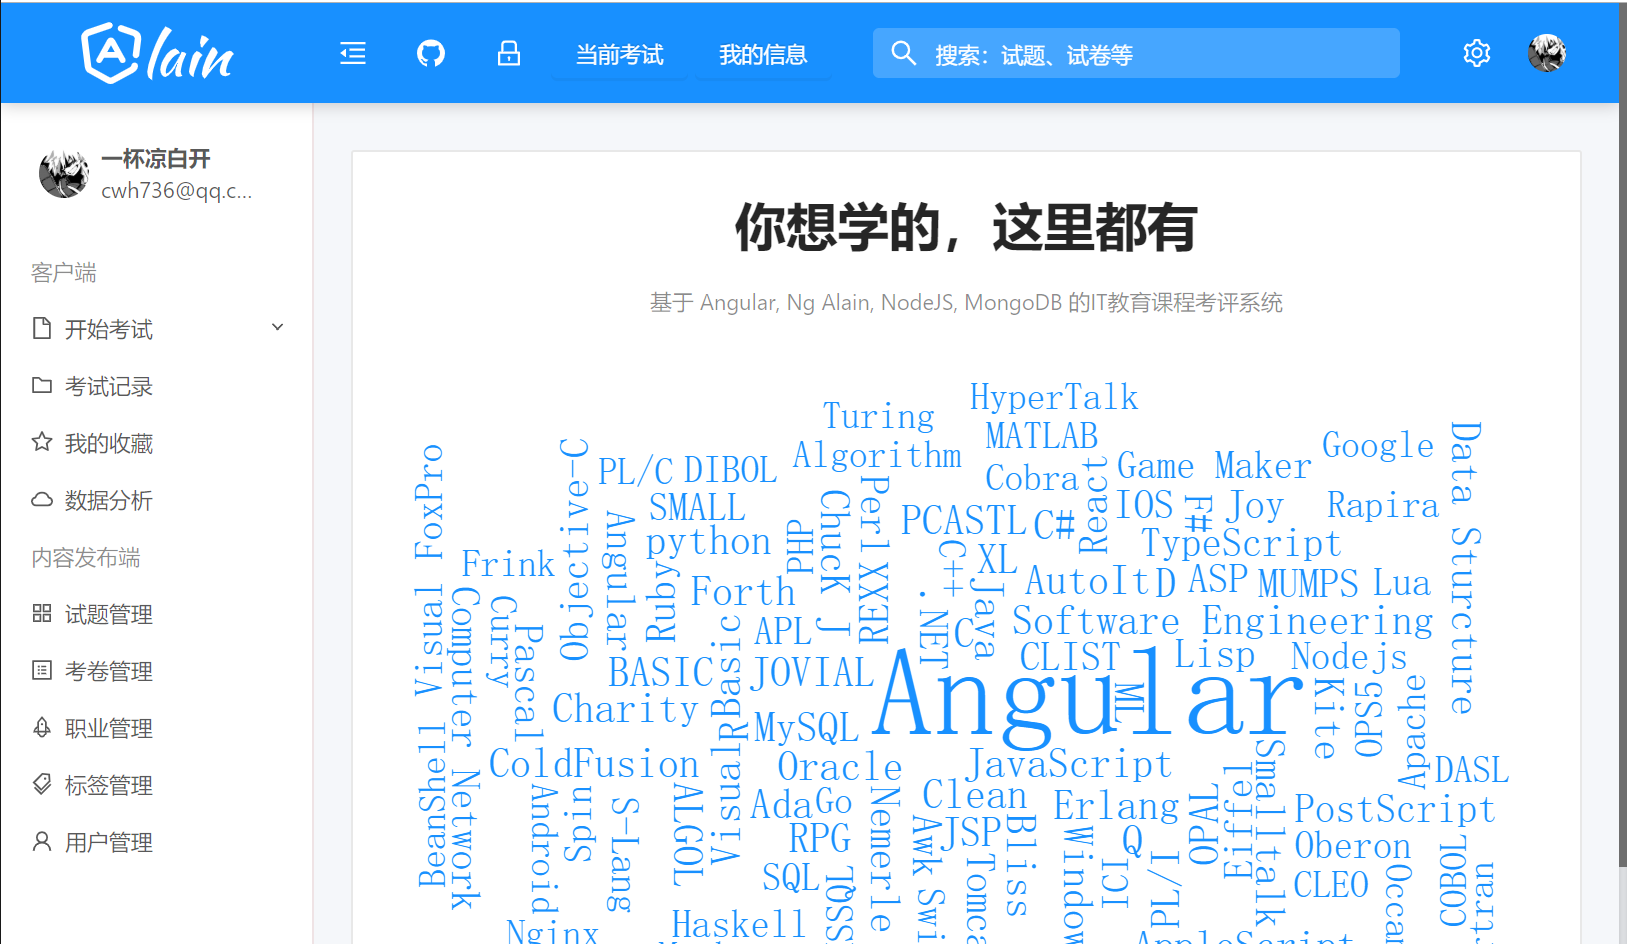1627x944 pixels.
Task: Expand the 开始考试 chevron arrow
Action: 278,328
